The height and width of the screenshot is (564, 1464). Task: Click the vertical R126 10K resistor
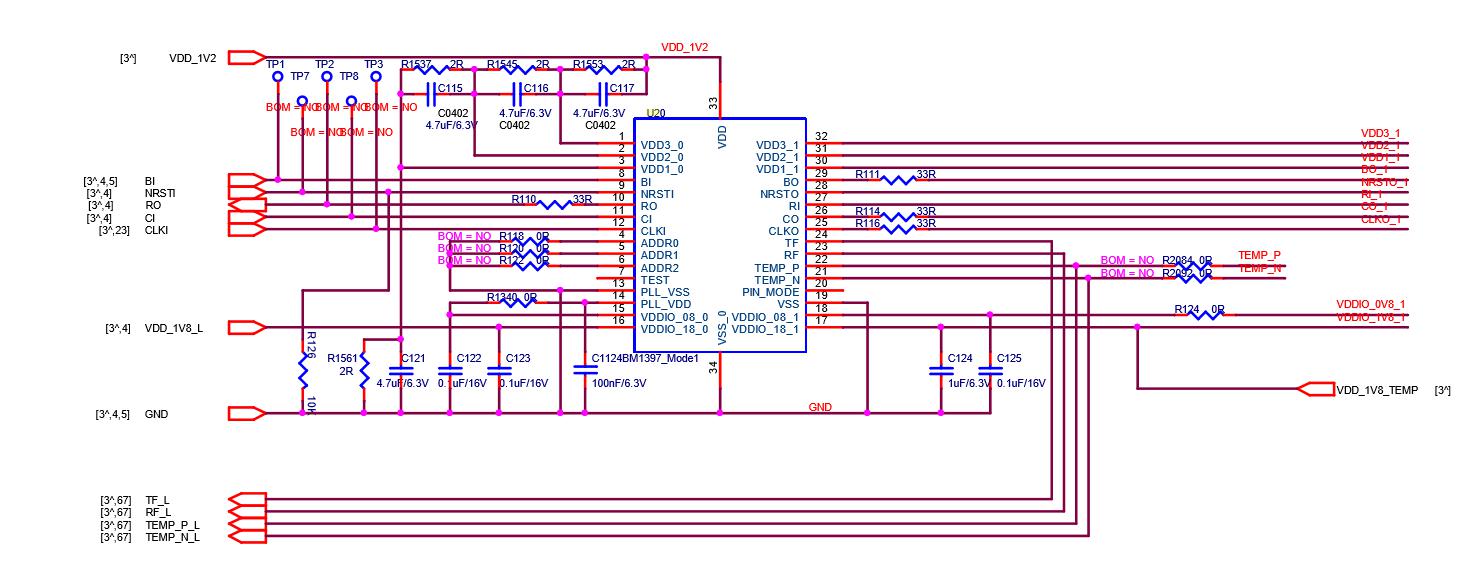coord(302,371)
